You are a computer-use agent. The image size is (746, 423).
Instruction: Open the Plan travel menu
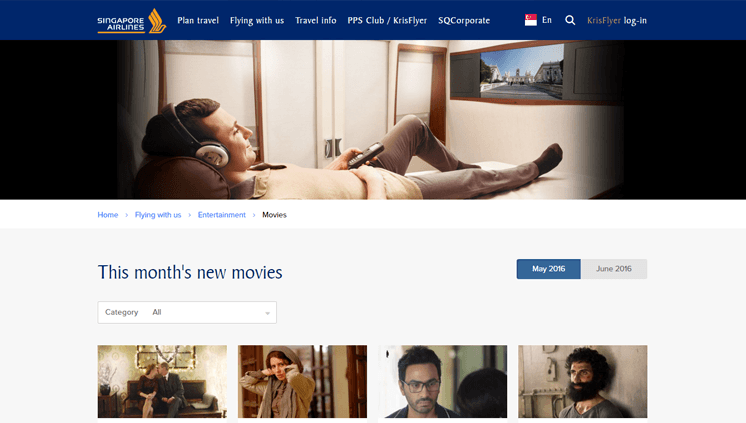(198, 20)
